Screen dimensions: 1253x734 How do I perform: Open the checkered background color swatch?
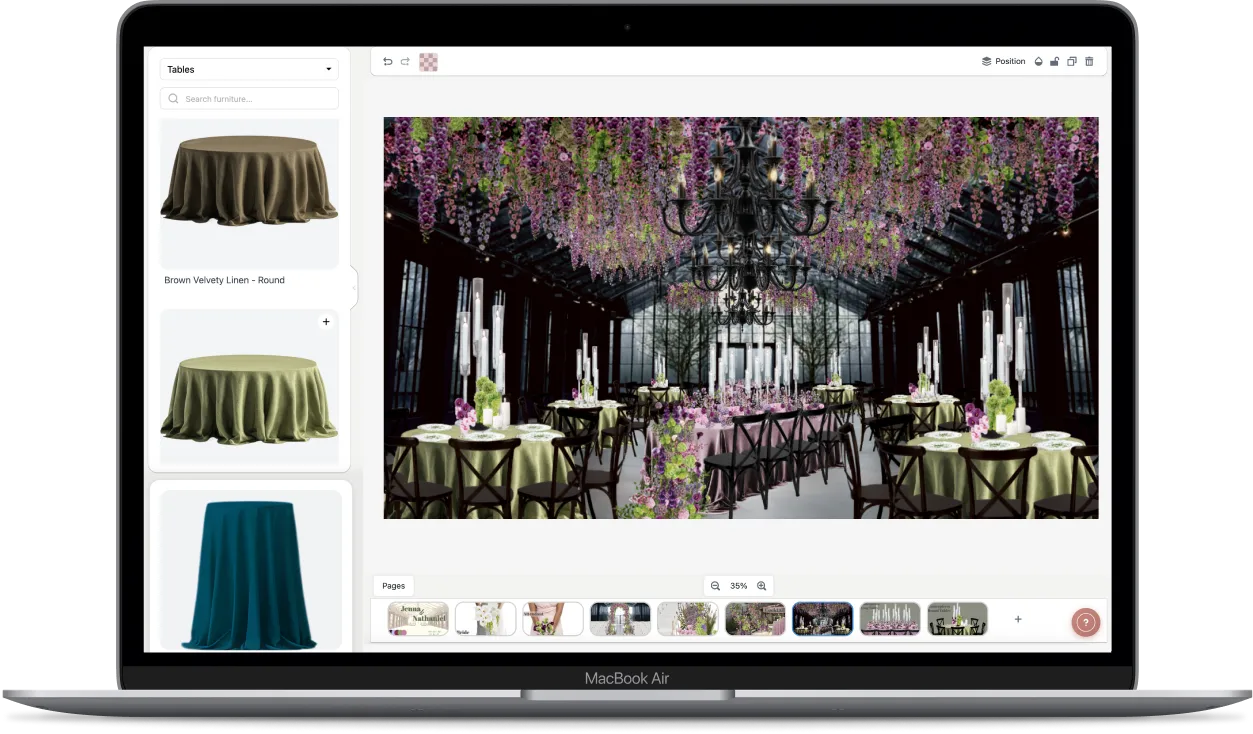point(428,62)
